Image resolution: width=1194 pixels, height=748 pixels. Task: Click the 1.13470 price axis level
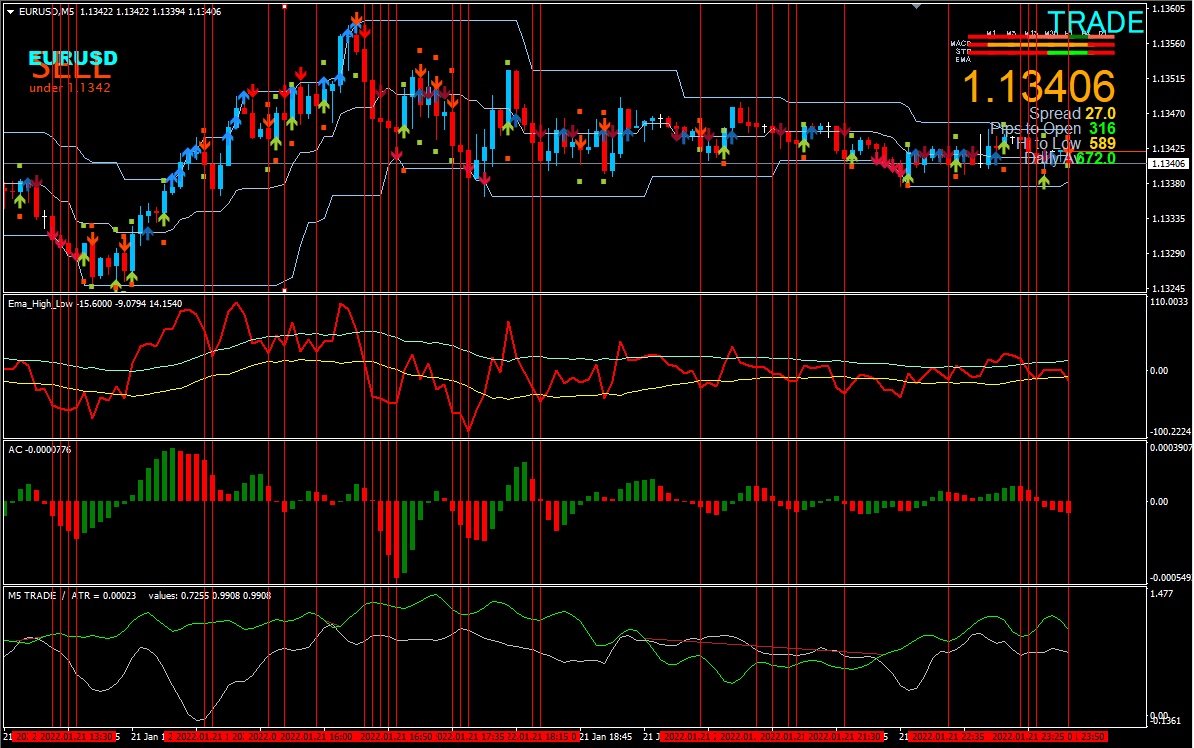pyautogui.click(x=1168, y=113)
